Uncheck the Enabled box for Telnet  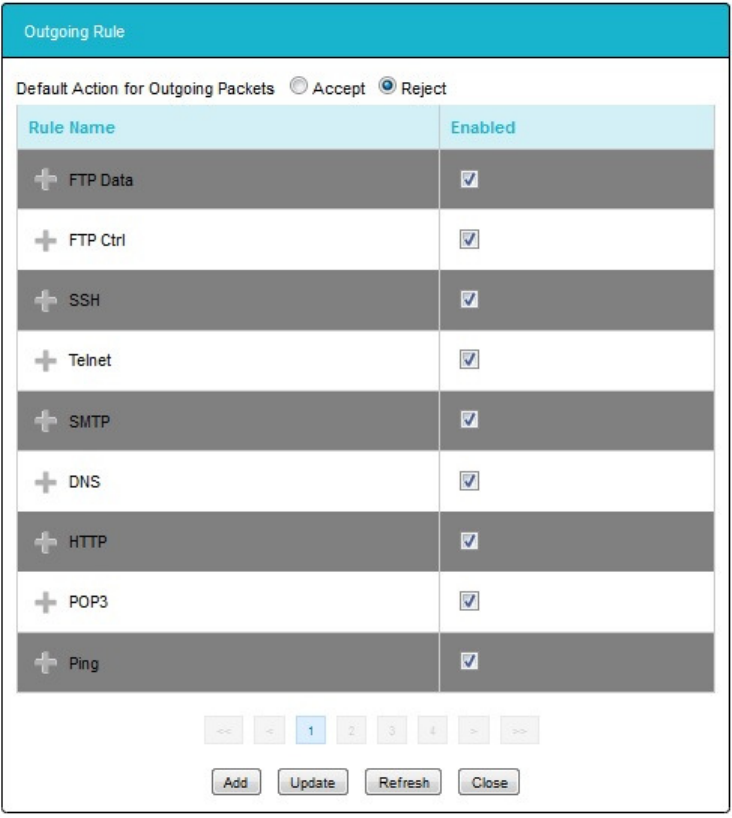click(466, 360)
